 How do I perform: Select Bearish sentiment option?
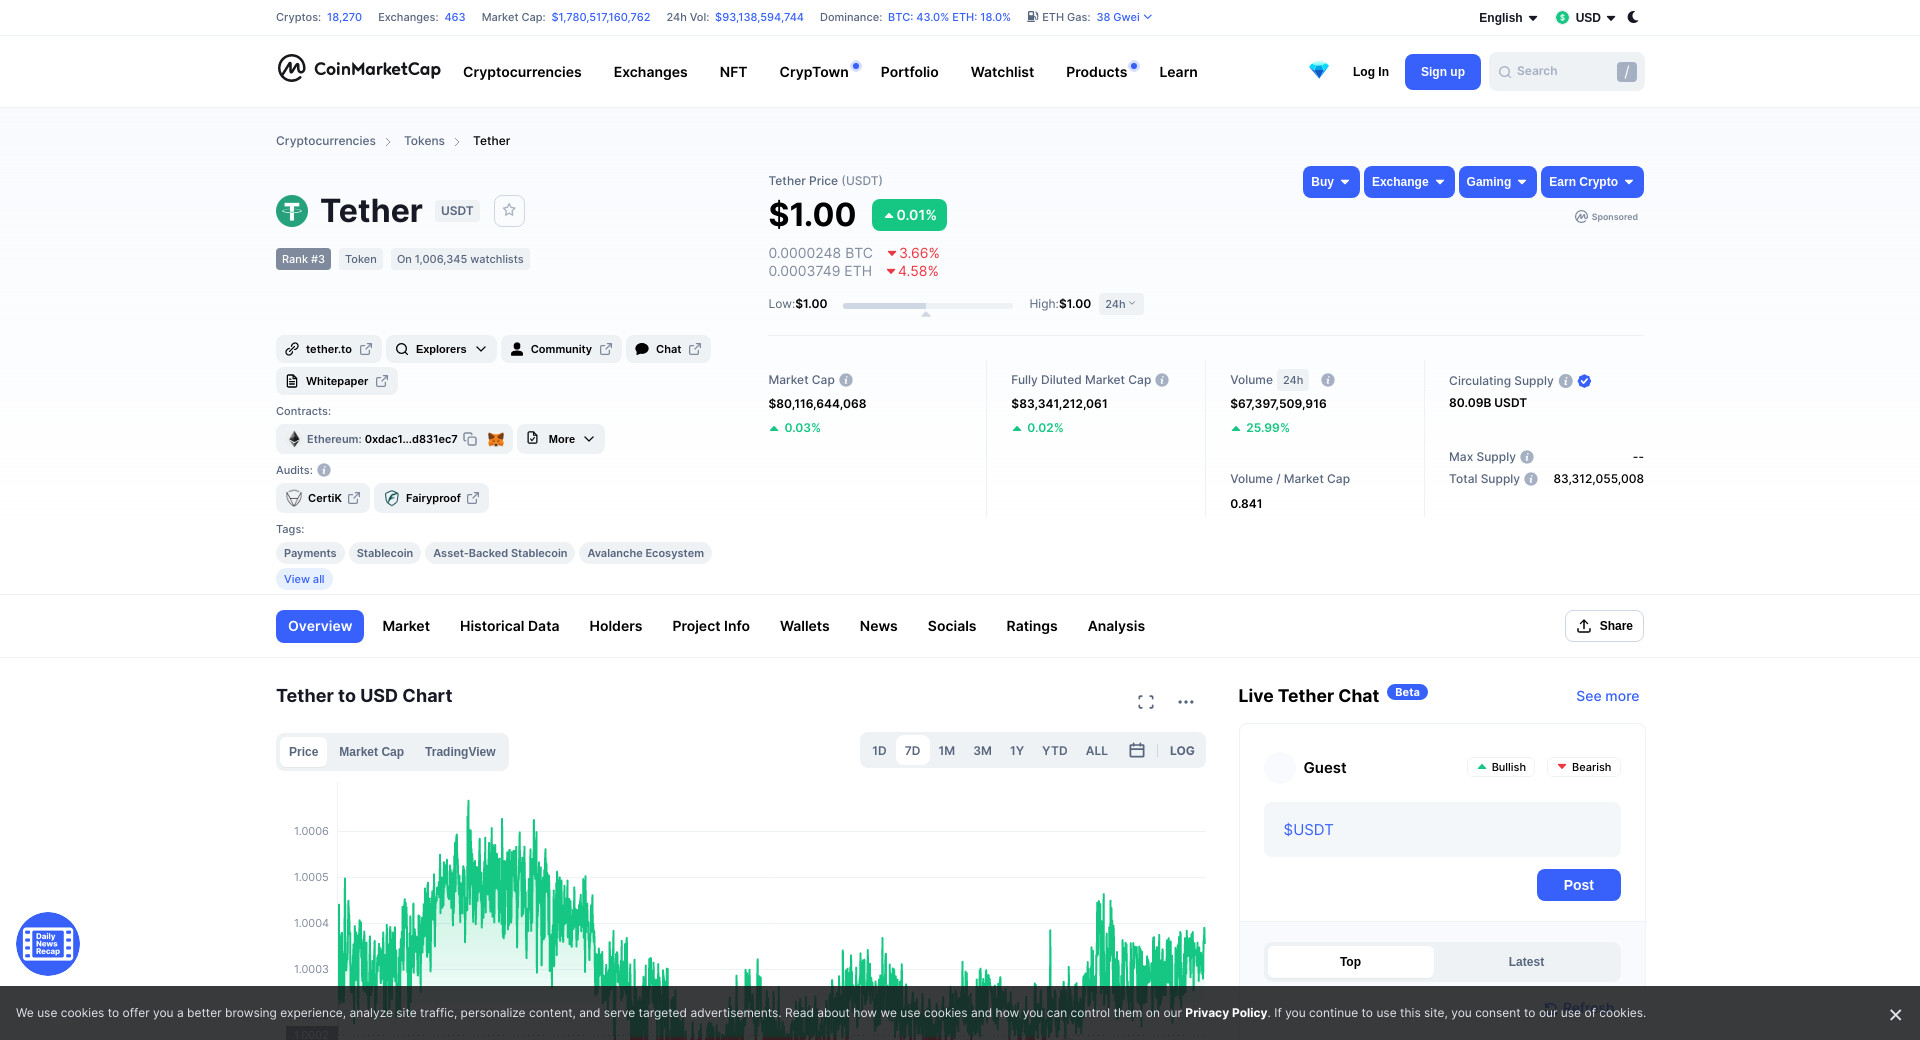(x=1584, y=767)
